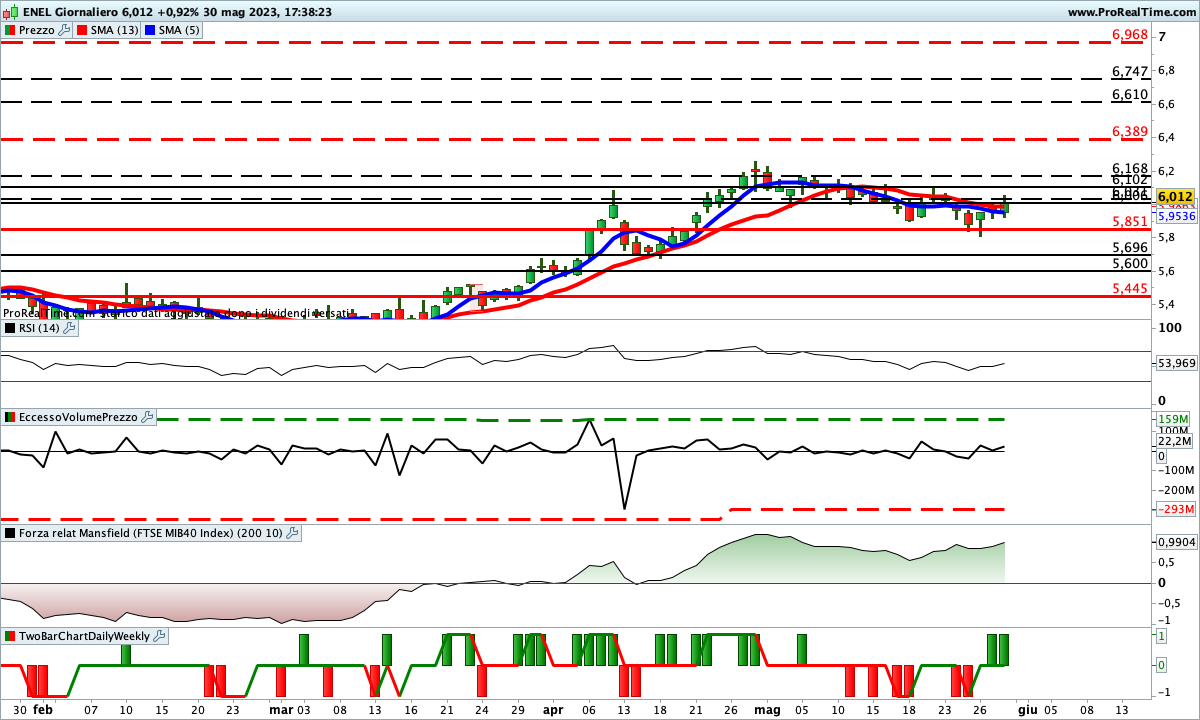This screenshot has width=1200, height=720.
Task: Click the Mansfield value 0,9904
Action: (1176, 541)
